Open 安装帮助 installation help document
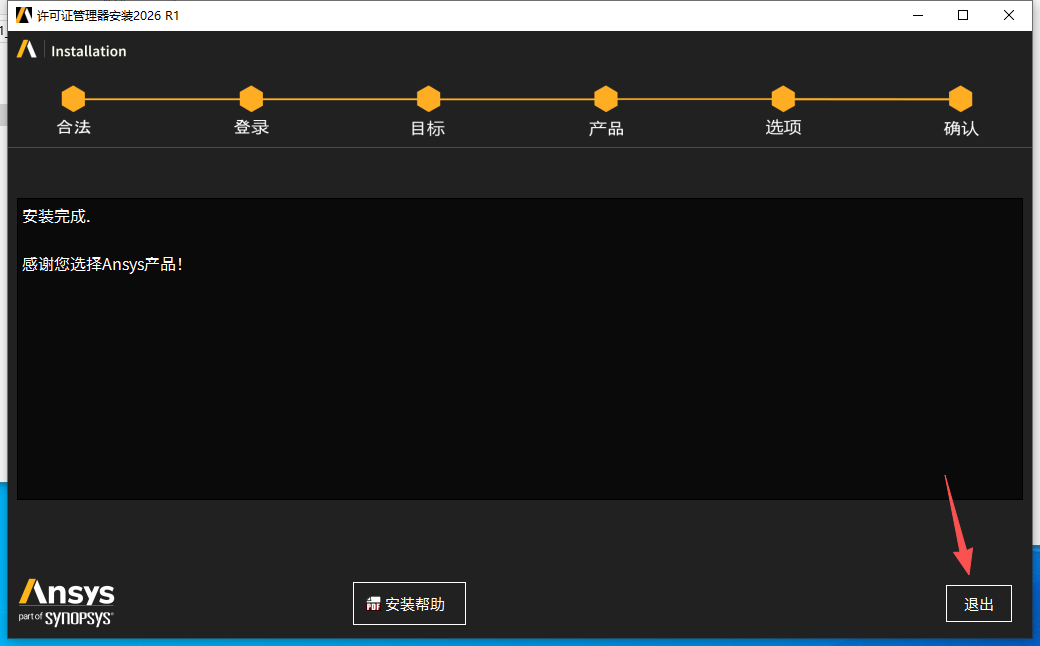Screen dimensions: 1040x646 point(409,603)
